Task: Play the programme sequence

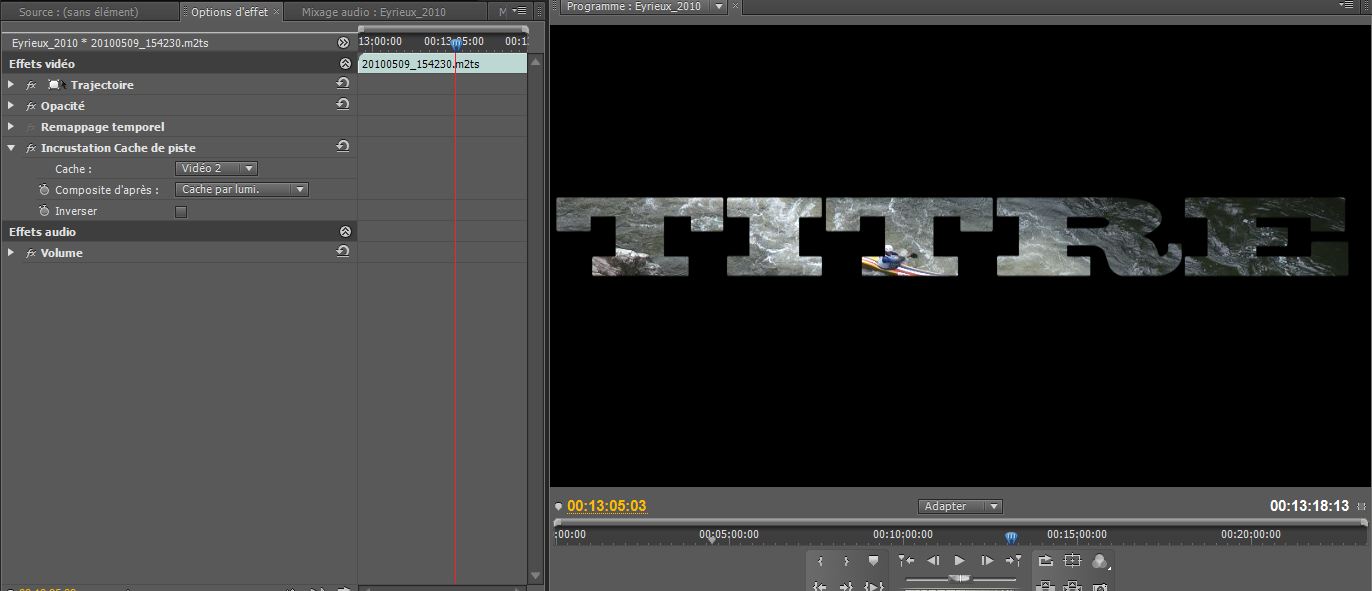Action: click(960, 561)
